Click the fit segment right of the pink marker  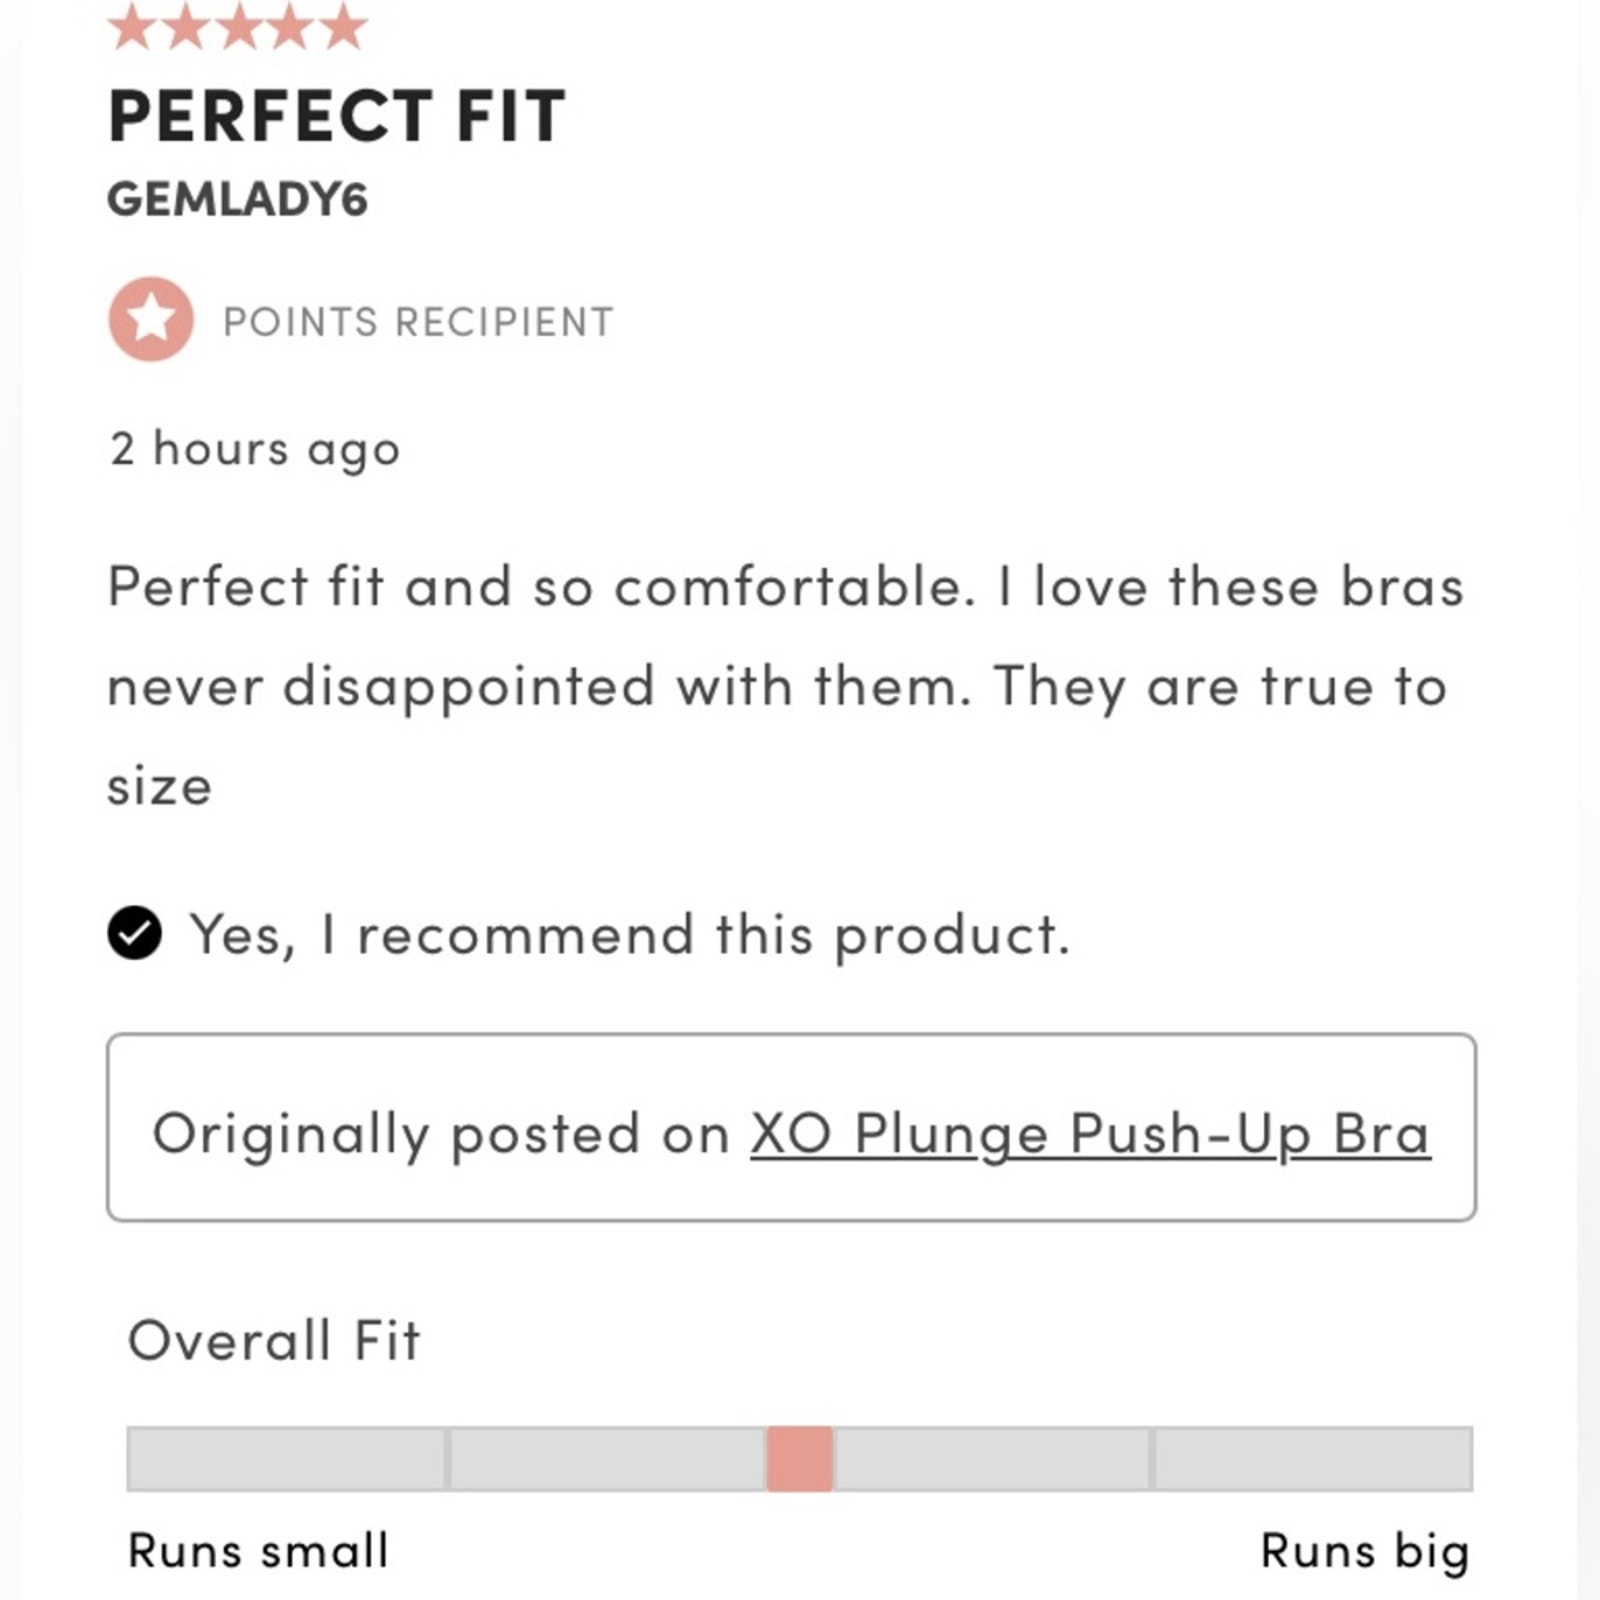pyautogui.click(x=992, y=1459)
